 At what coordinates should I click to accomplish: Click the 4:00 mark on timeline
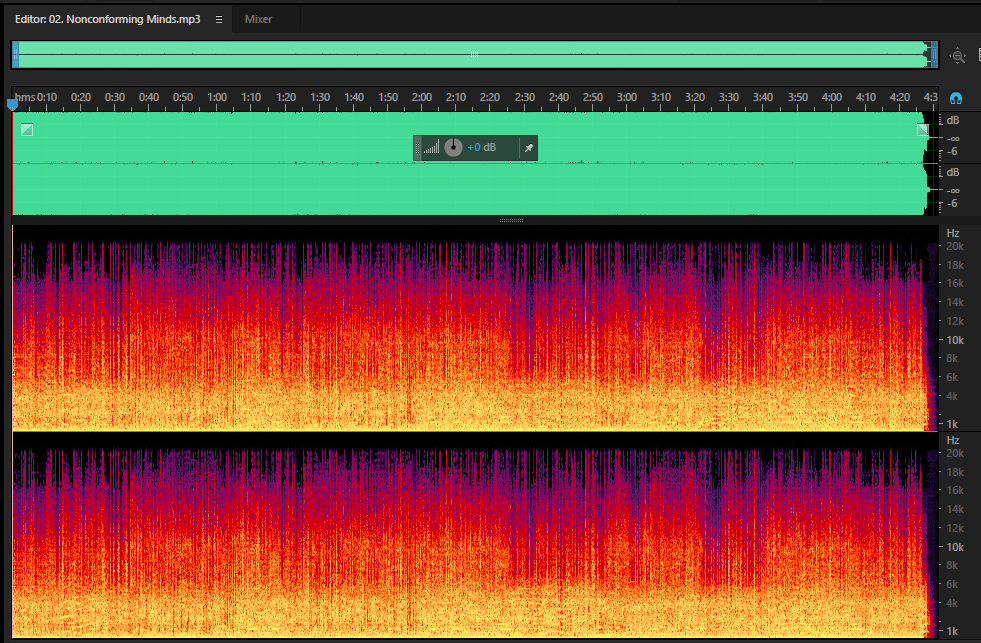pyautogui.click(x=831, y=97)
